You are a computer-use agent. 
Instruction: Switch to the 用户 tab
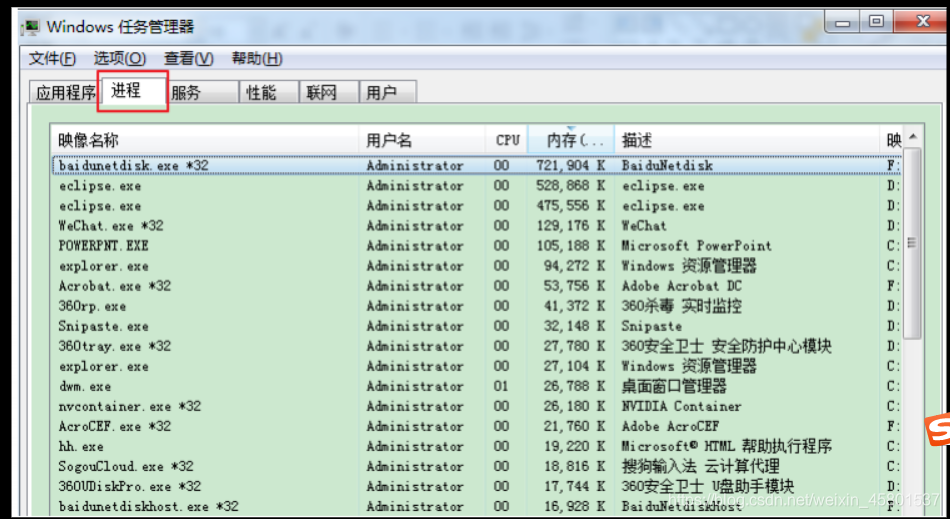pyautogui.click(x=387, y=93)
